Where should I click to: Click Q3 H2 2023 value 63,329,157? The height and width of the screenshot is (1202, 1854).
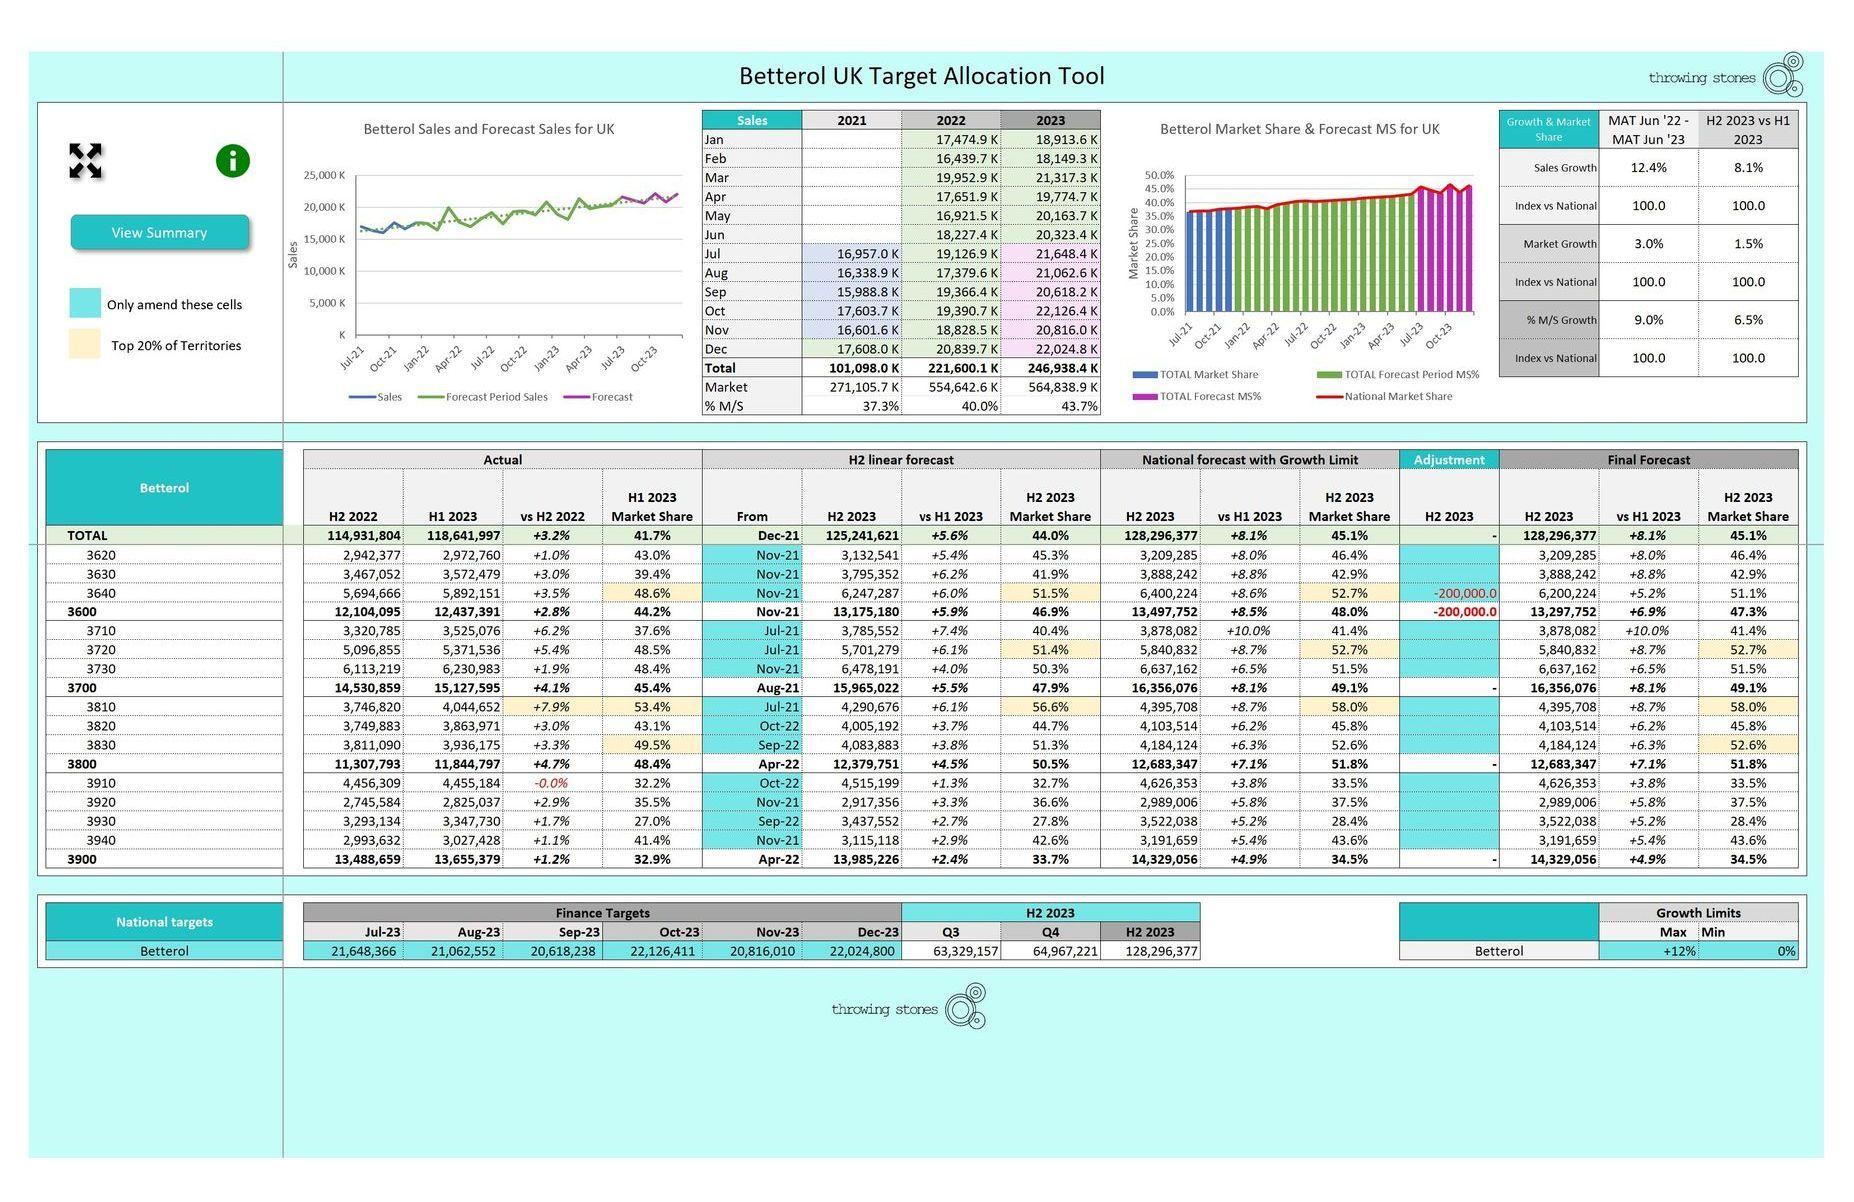[x=951, y=951]
